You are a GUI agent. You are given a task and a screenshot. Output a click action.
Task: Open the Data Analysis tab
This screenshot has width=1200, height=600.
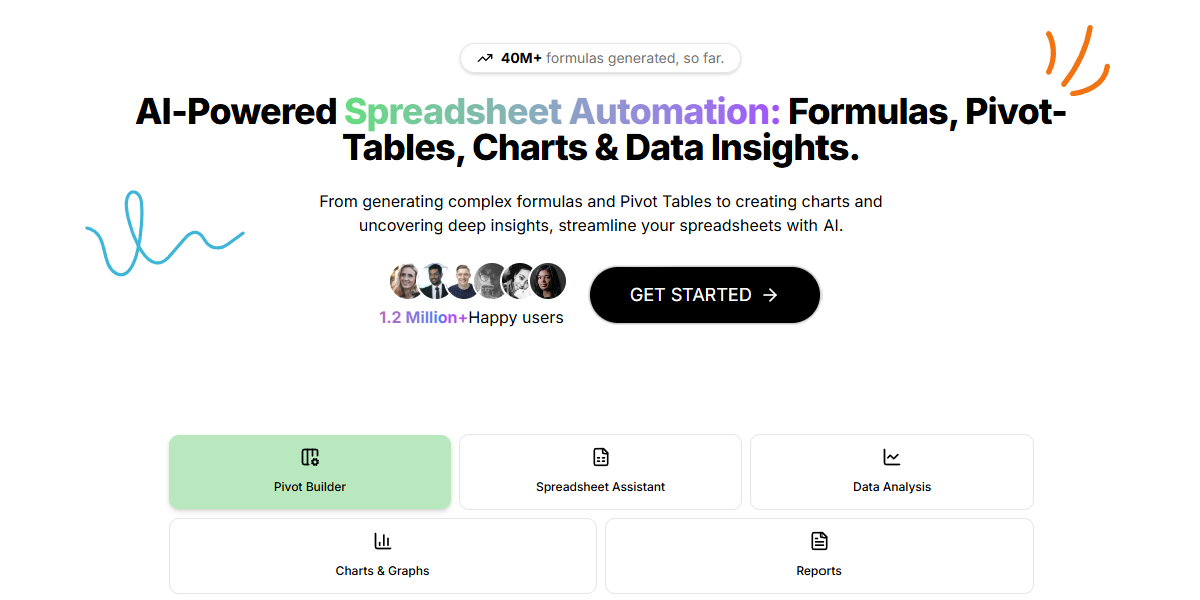(892, 472)
